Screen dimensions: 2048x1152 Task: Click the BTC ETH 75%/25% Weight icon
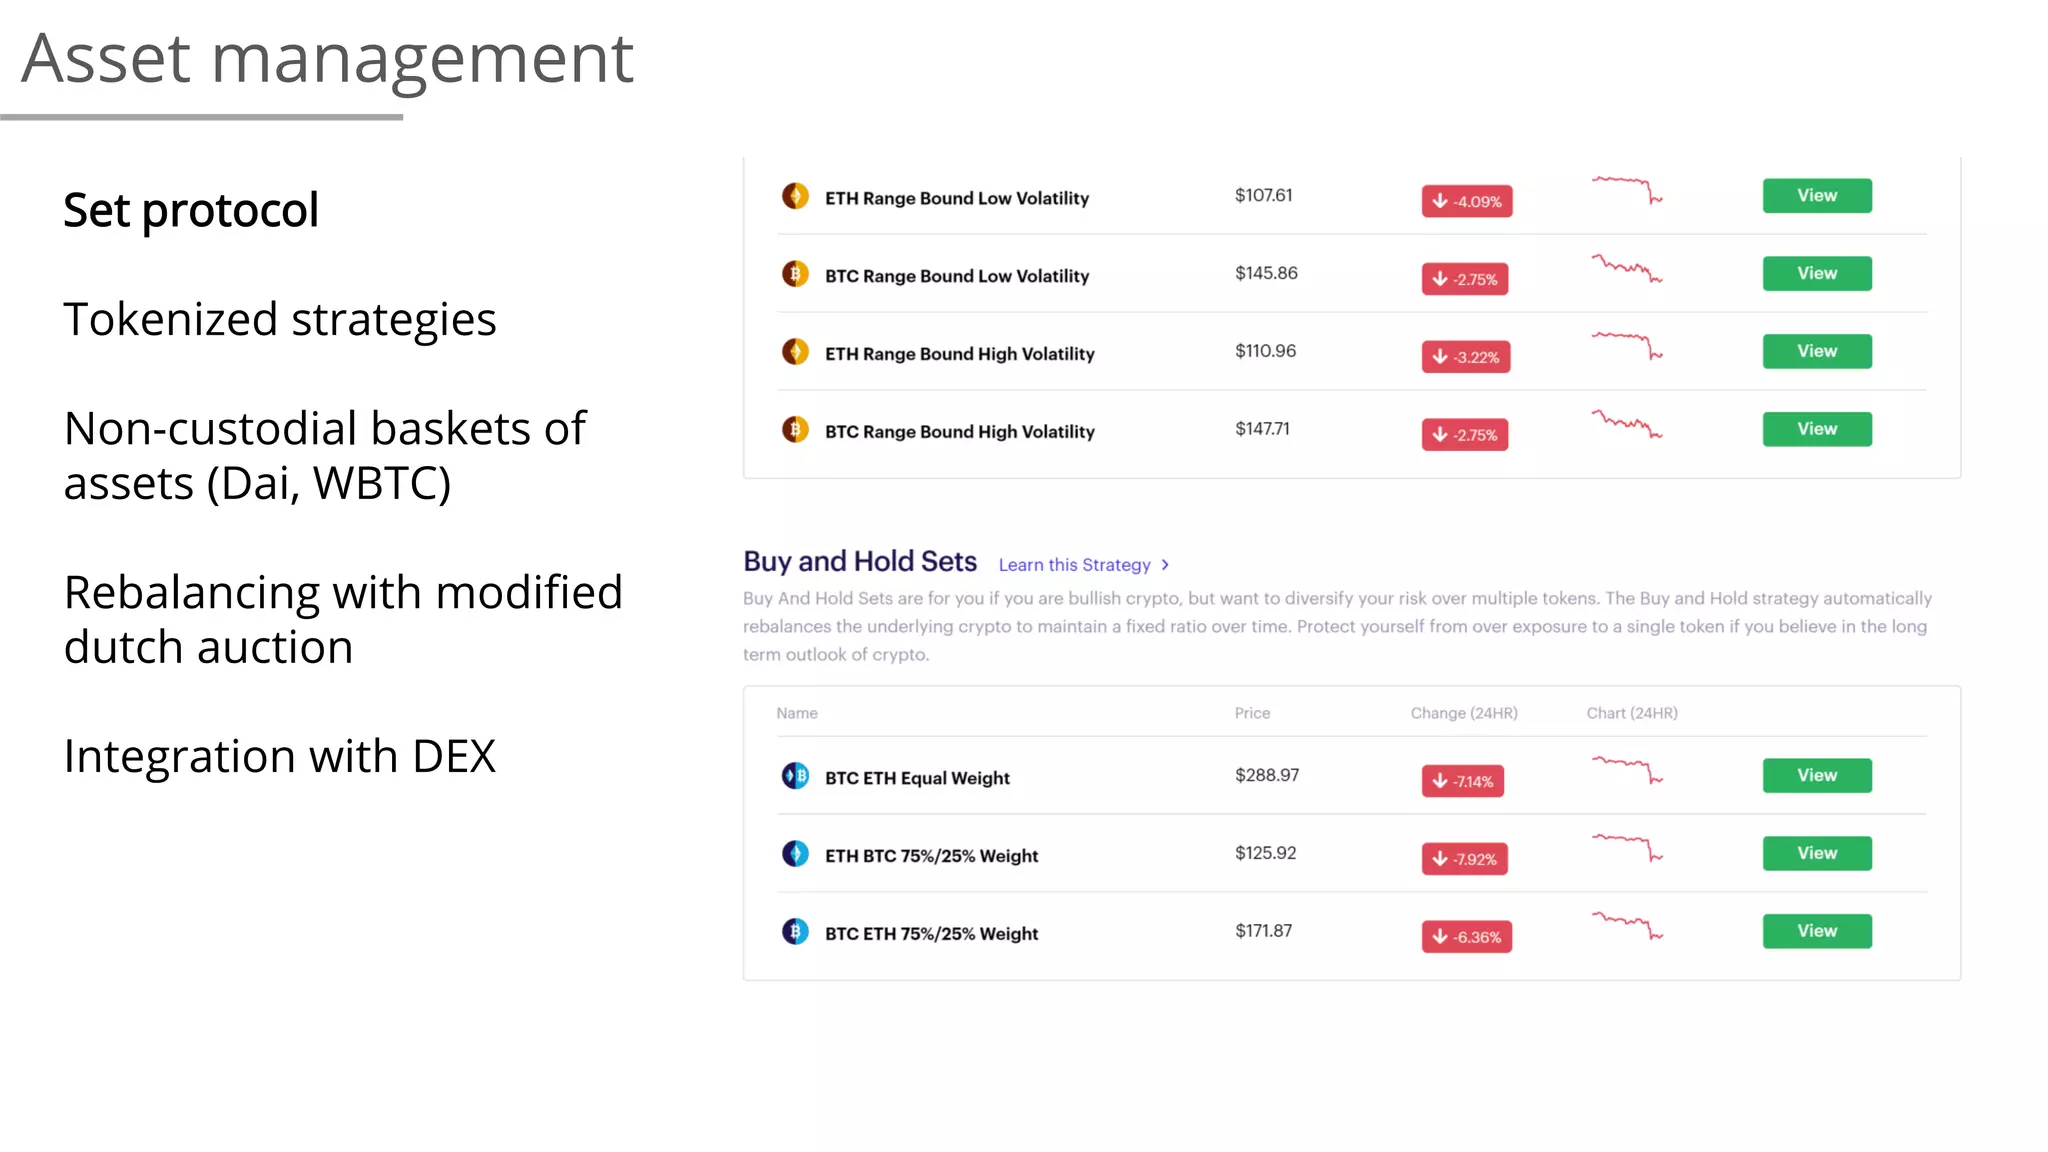coord(795,932)
